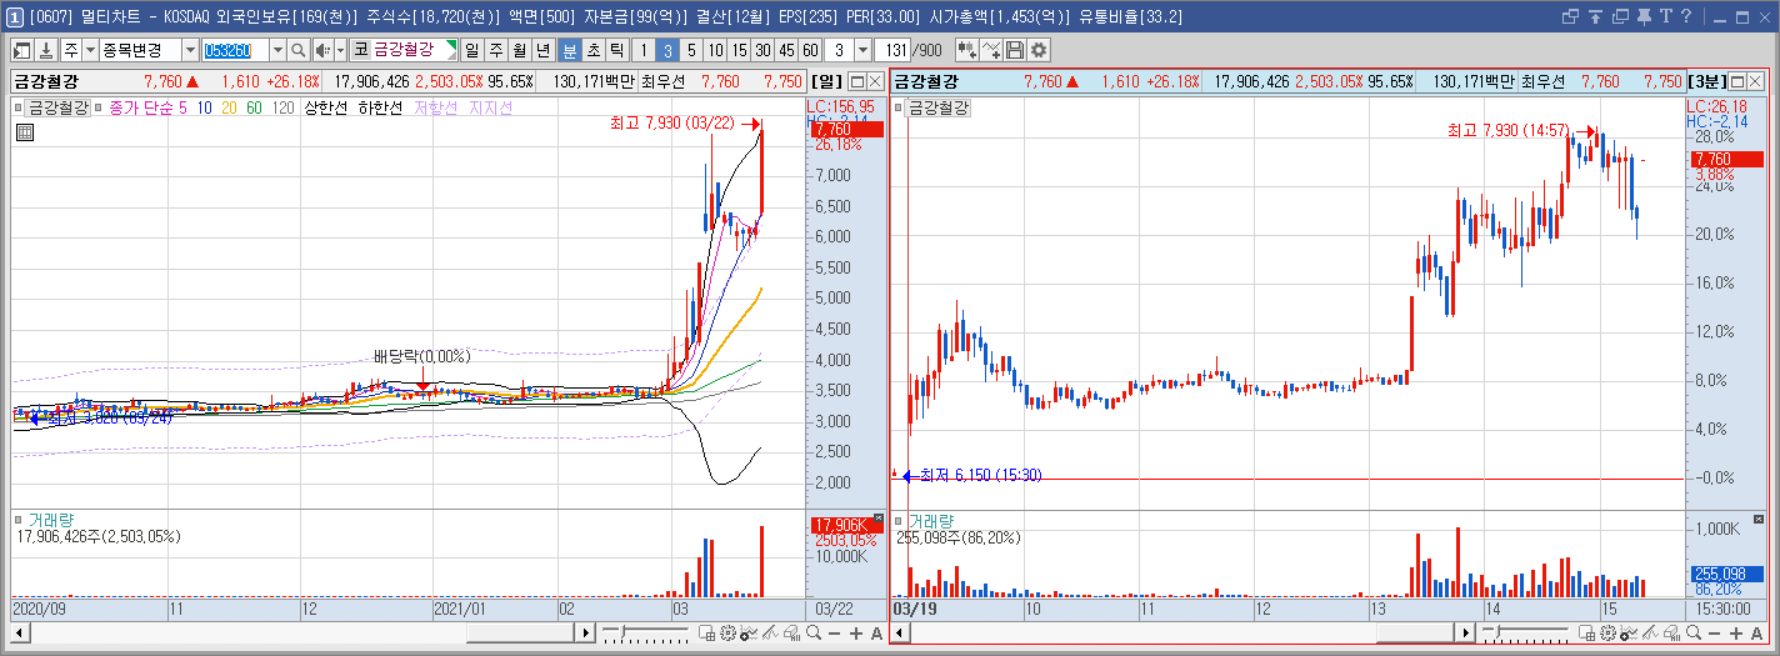
Task: Select the 틱 tick period
Action: (618, 50)
